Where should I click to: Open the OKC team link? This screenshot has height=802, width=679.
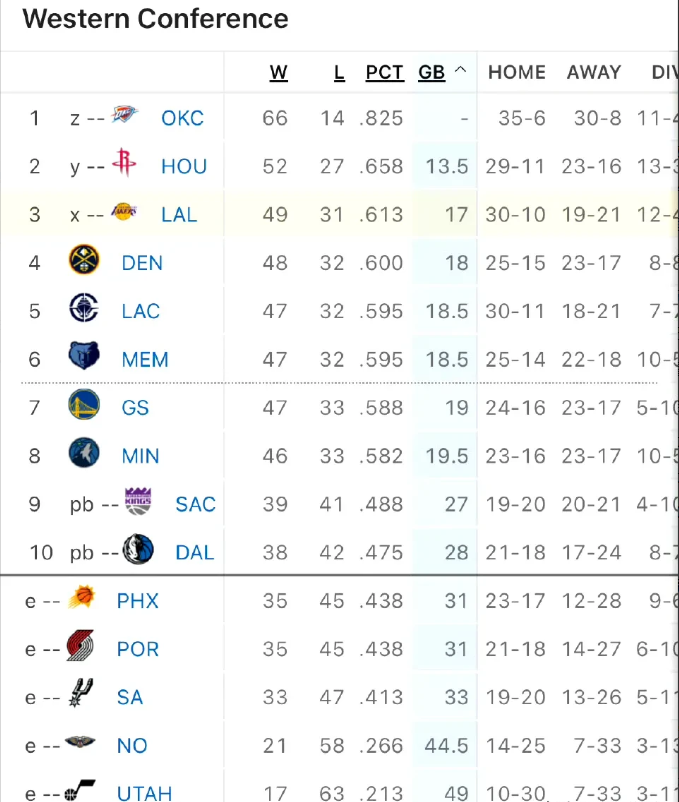coord(183,118)
